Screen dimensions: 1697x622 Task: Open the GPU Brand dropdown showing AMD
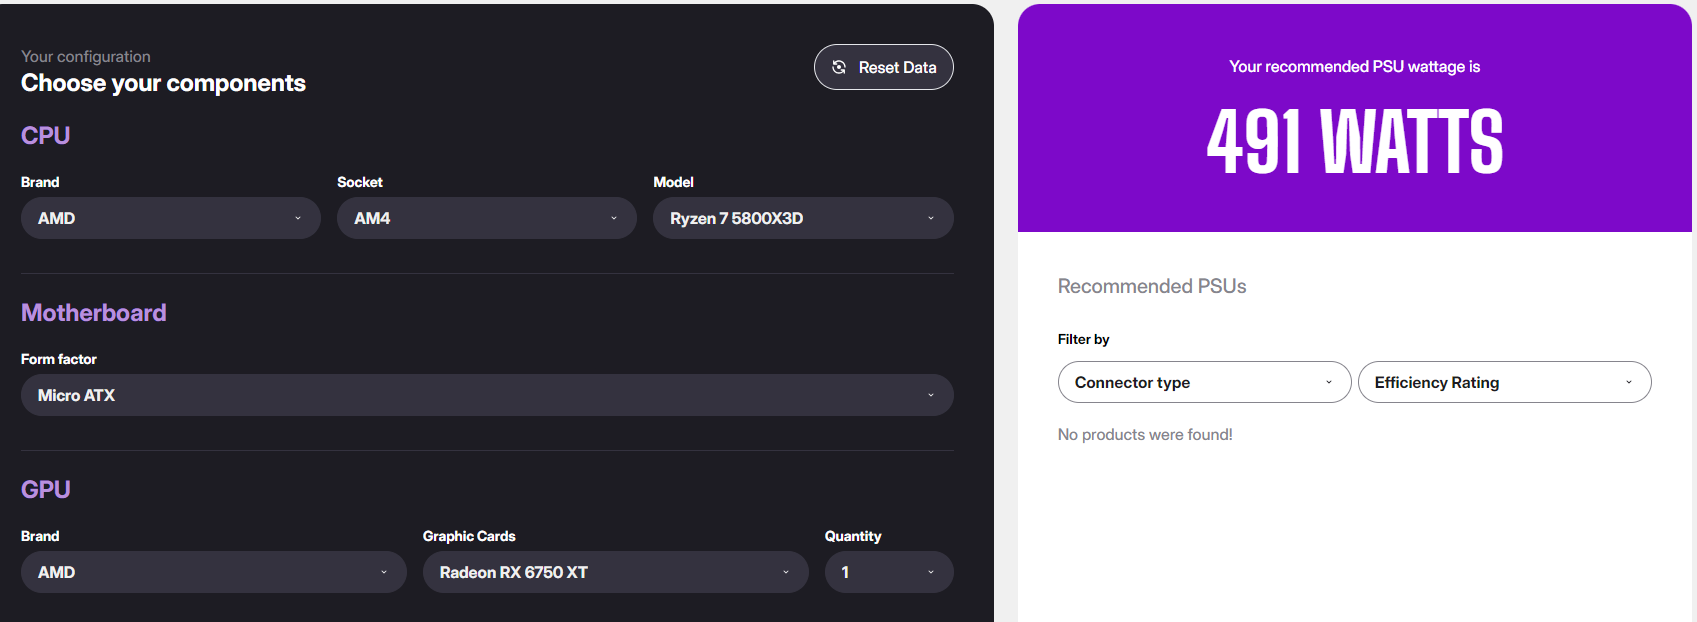coord(214,572)
